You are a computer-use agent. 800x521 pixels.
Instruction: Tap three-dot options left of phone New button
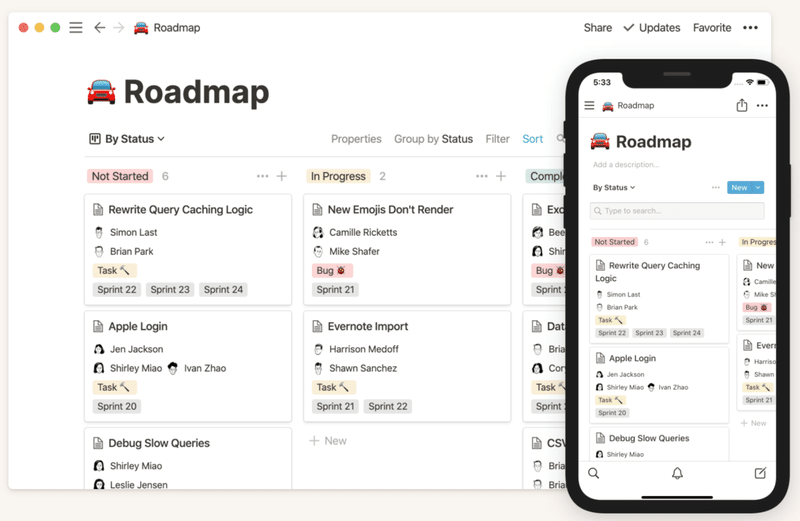716,188
